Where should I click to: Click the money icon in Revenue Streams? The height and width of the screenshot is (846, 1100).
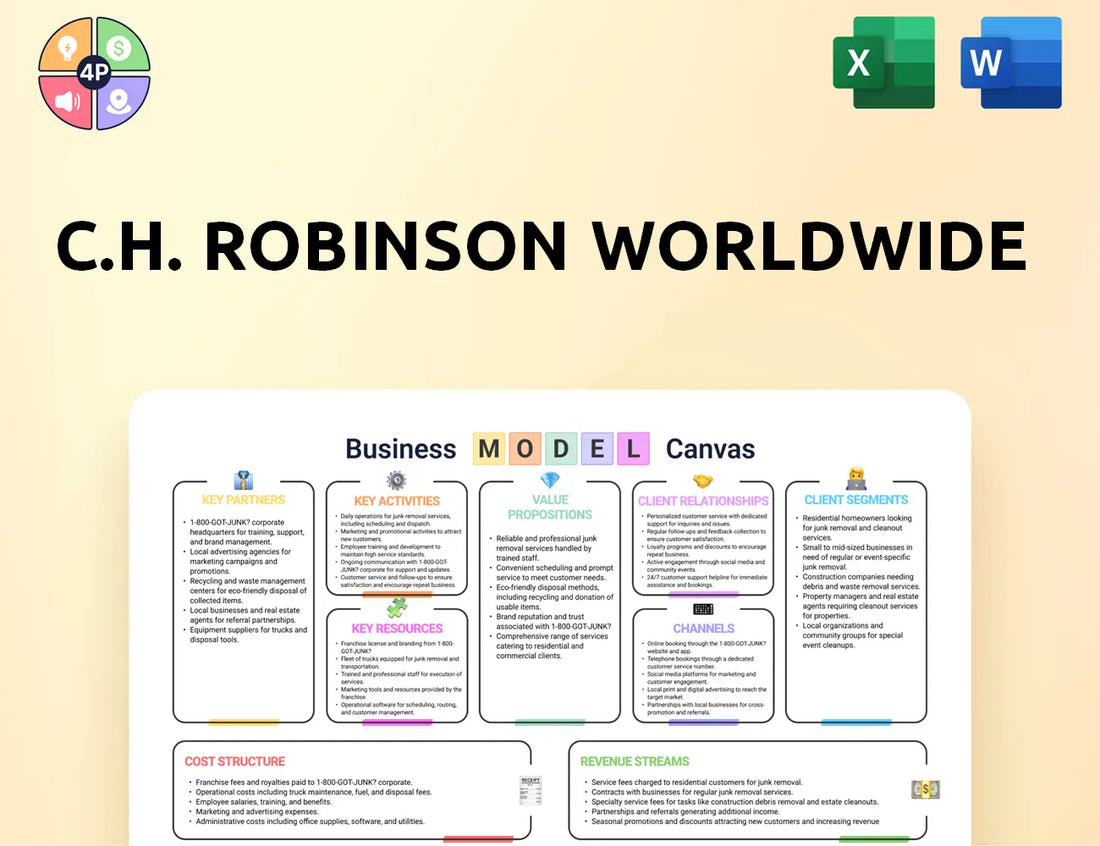tap(925, 790)
